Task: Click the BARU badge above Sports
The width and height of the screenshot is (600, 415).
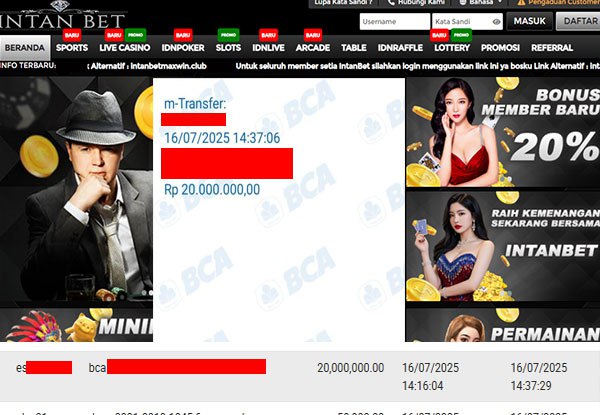Action: [x=72, y=35]
